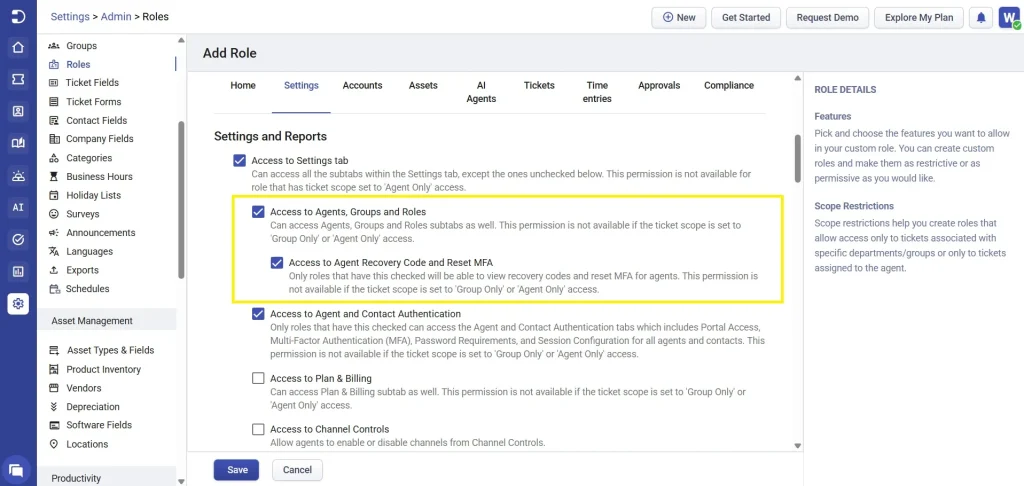Click the Groups sidebar icon
1024x486 pixels.
pos(54,46)
